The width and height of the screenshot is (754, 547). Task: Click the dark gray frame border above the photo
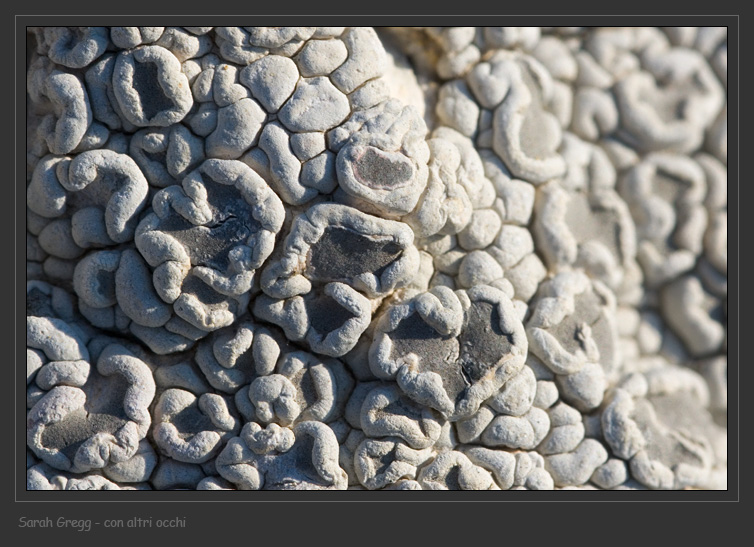pyautogui.click(x=377, y=20)
